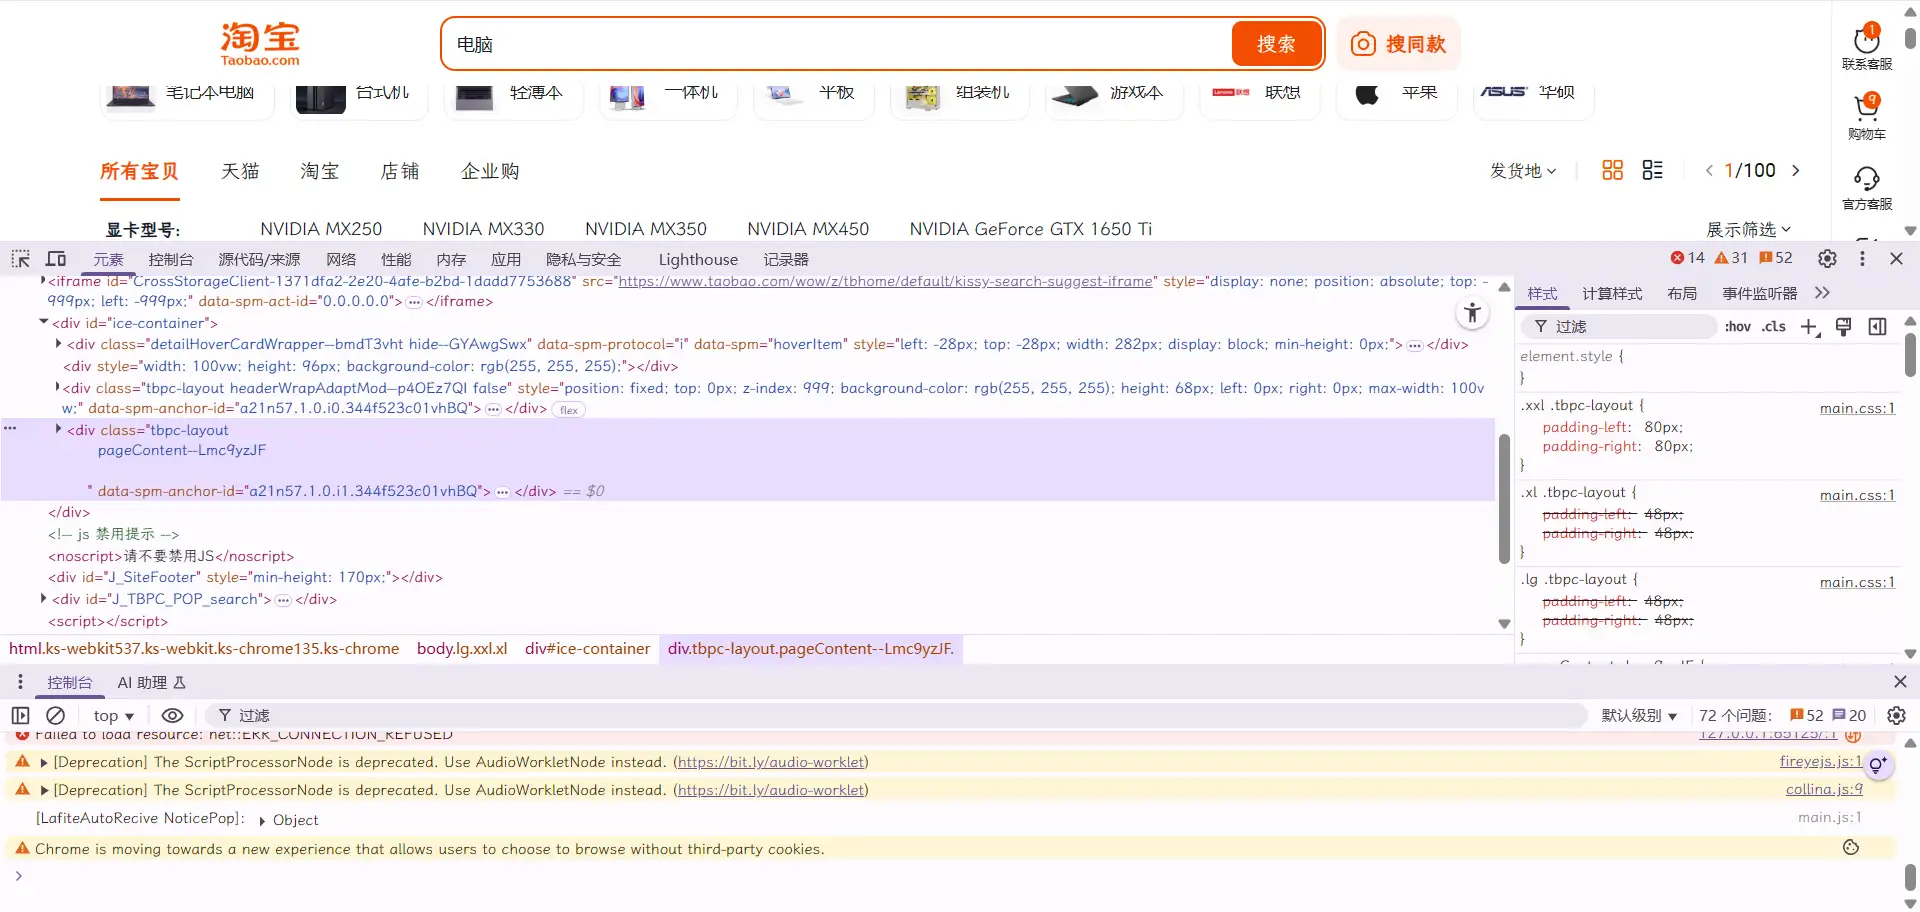
Task: Click the accessibility floating icon in Elements
Action: point(1472,313)
